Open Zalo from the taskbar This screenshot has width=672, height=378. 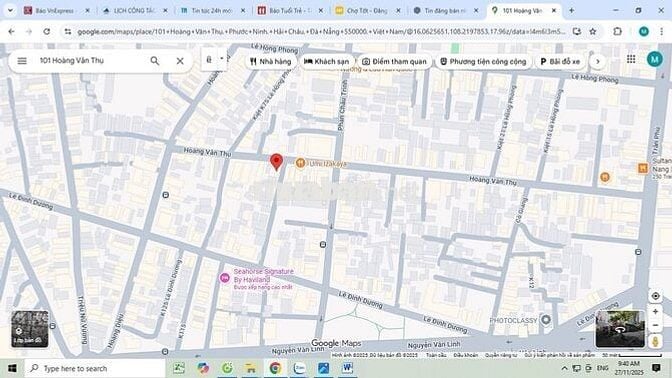click(299, 368)
